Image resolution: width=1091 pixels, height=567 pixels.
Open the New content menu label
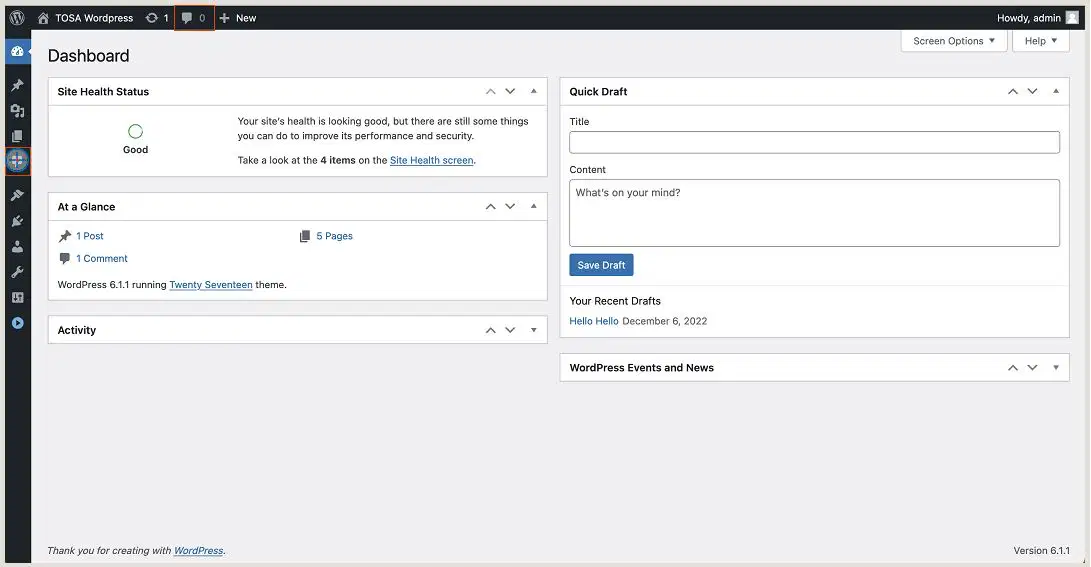(246, 18)
